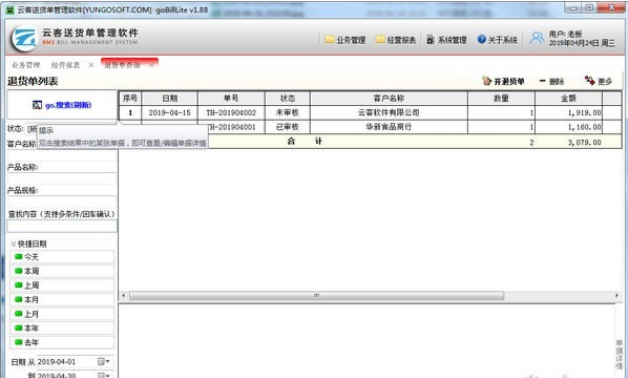This screenshot has height=378, width=628.
Task: Switch to 业务管理 tab
Action: click(x=26, y=65)
